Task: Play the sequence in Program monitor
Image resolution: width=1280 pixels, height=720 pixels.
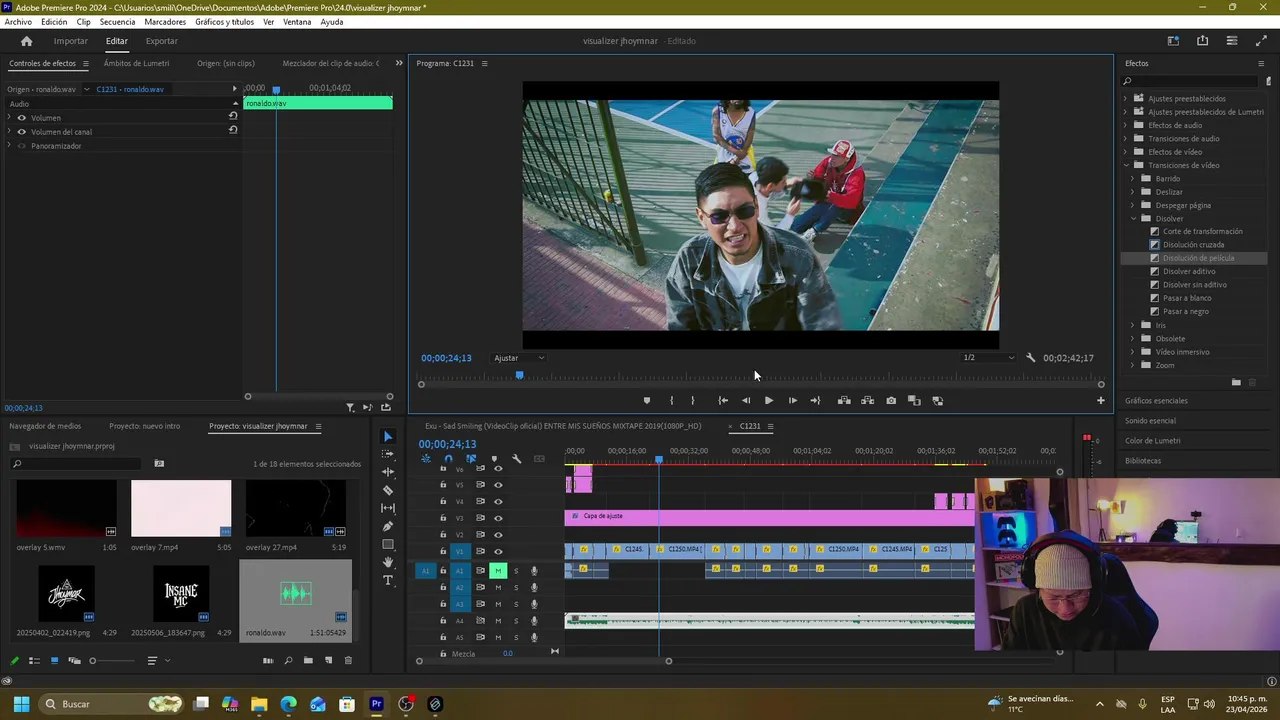Action: pyautogui.click(x=768, y=400)
